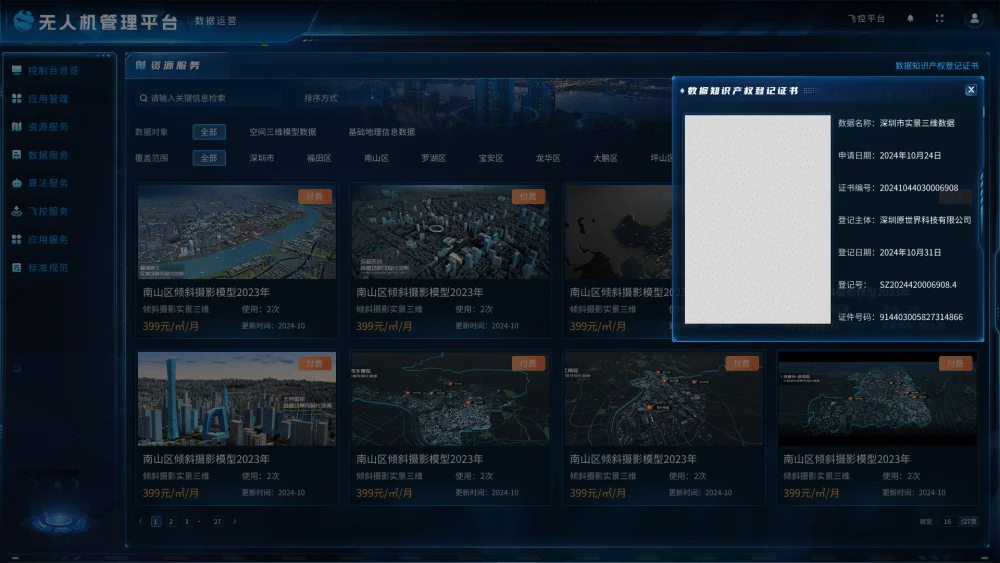Click the fullscreen toggle icon
The width and height of the screenshot is (1000, 563).
coord(939,18)
